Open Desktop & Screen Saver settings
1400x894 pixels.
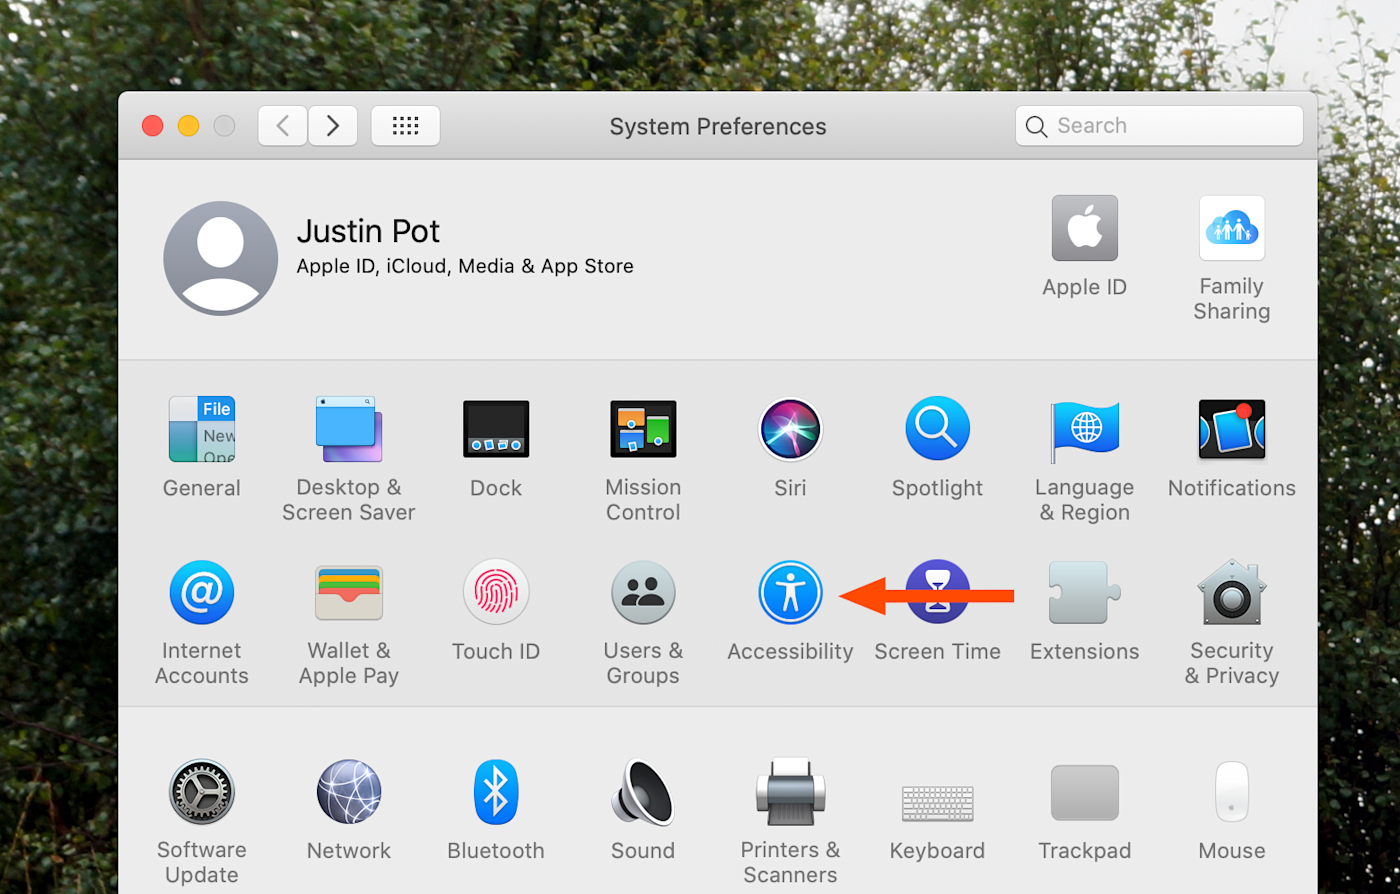click(349, 430)
